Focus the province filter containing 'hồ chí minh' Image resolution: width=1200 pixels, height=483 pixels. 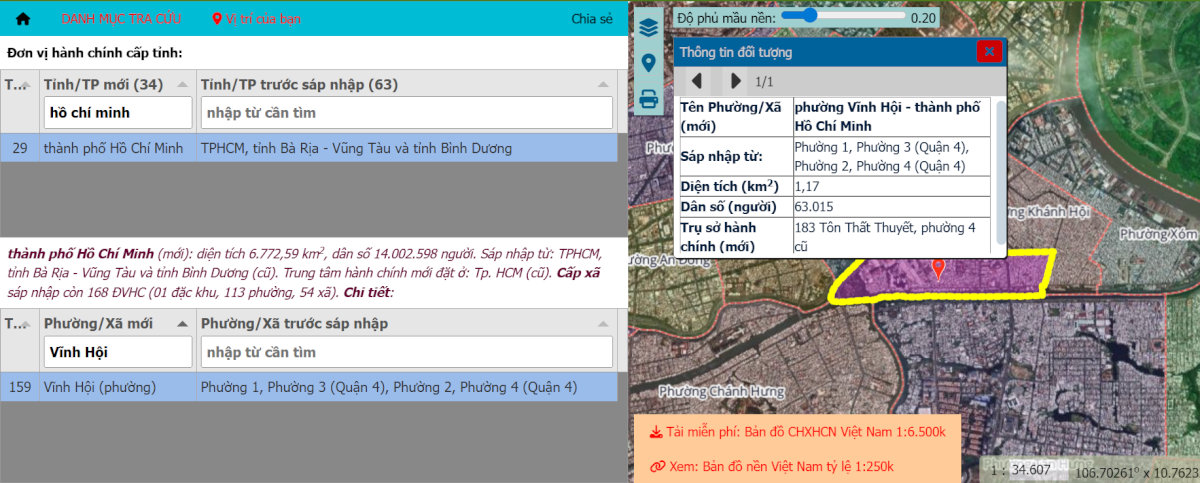118,112
